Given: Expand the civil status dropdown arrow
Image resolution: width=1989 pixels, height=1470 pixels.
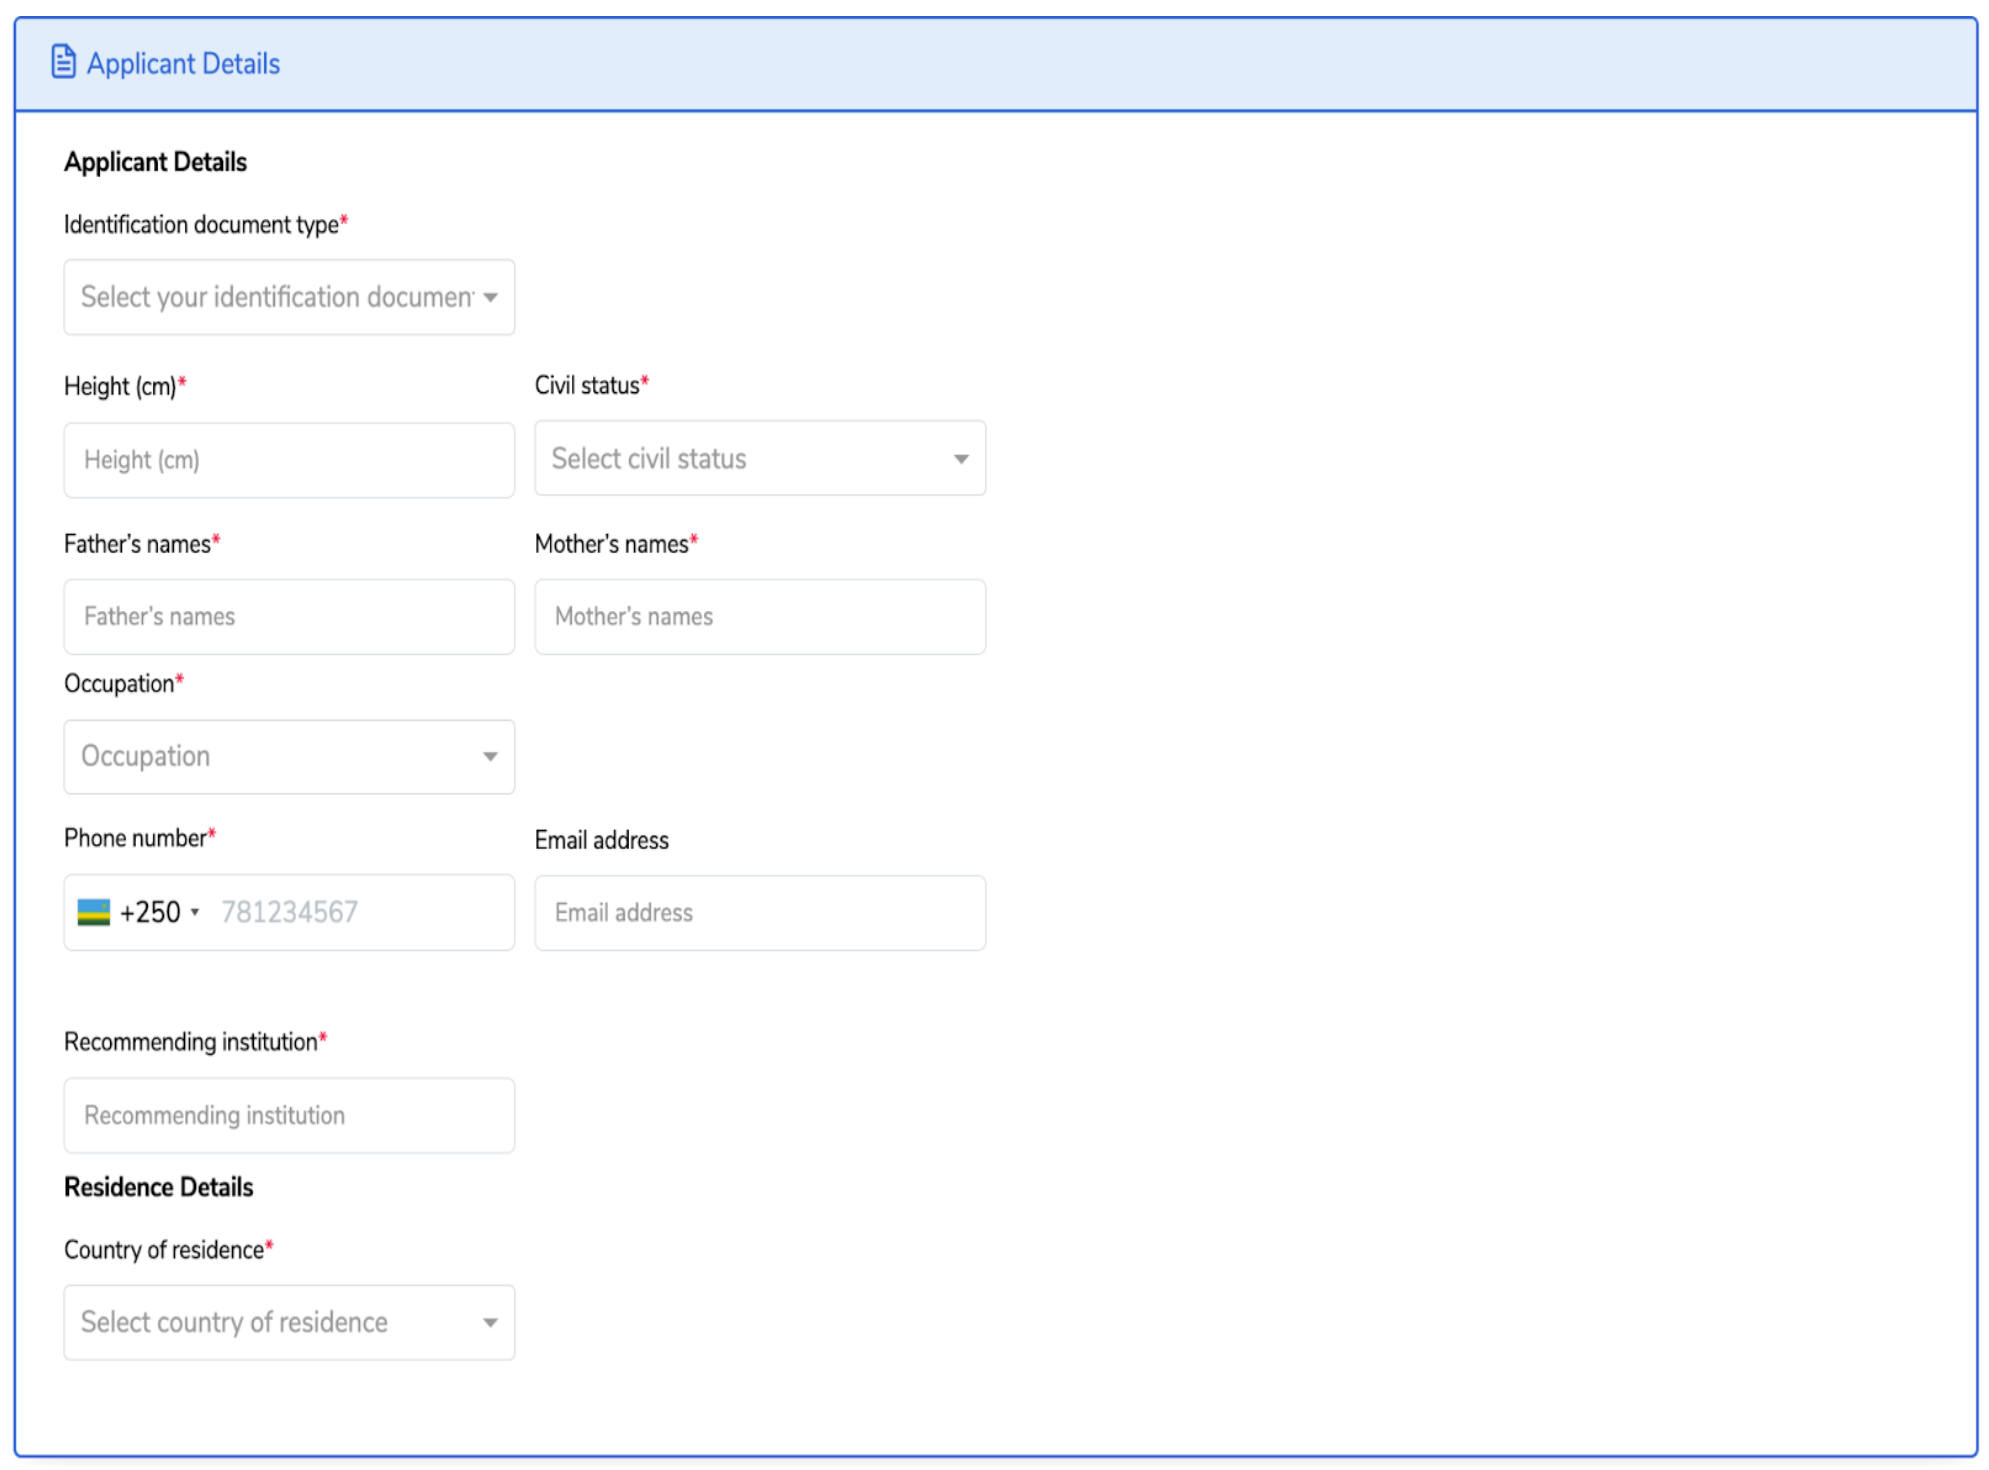Looking at the screenshot, I should tap(960, 459).
